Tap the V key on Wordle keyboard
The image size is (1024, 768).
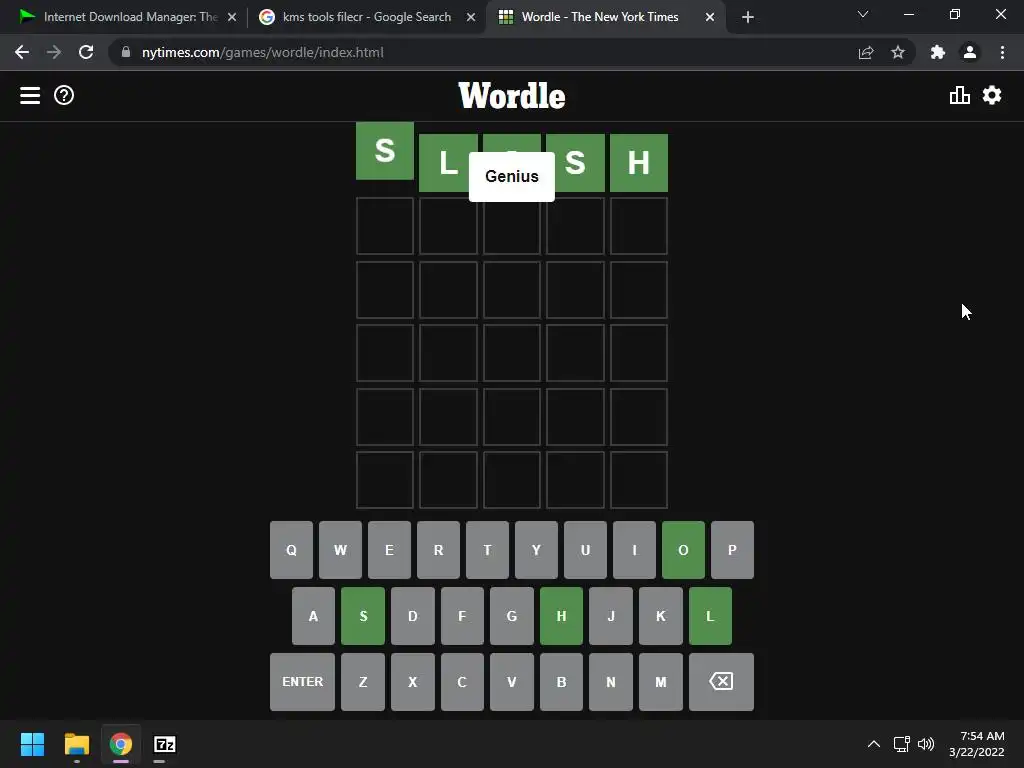(512, 682)
